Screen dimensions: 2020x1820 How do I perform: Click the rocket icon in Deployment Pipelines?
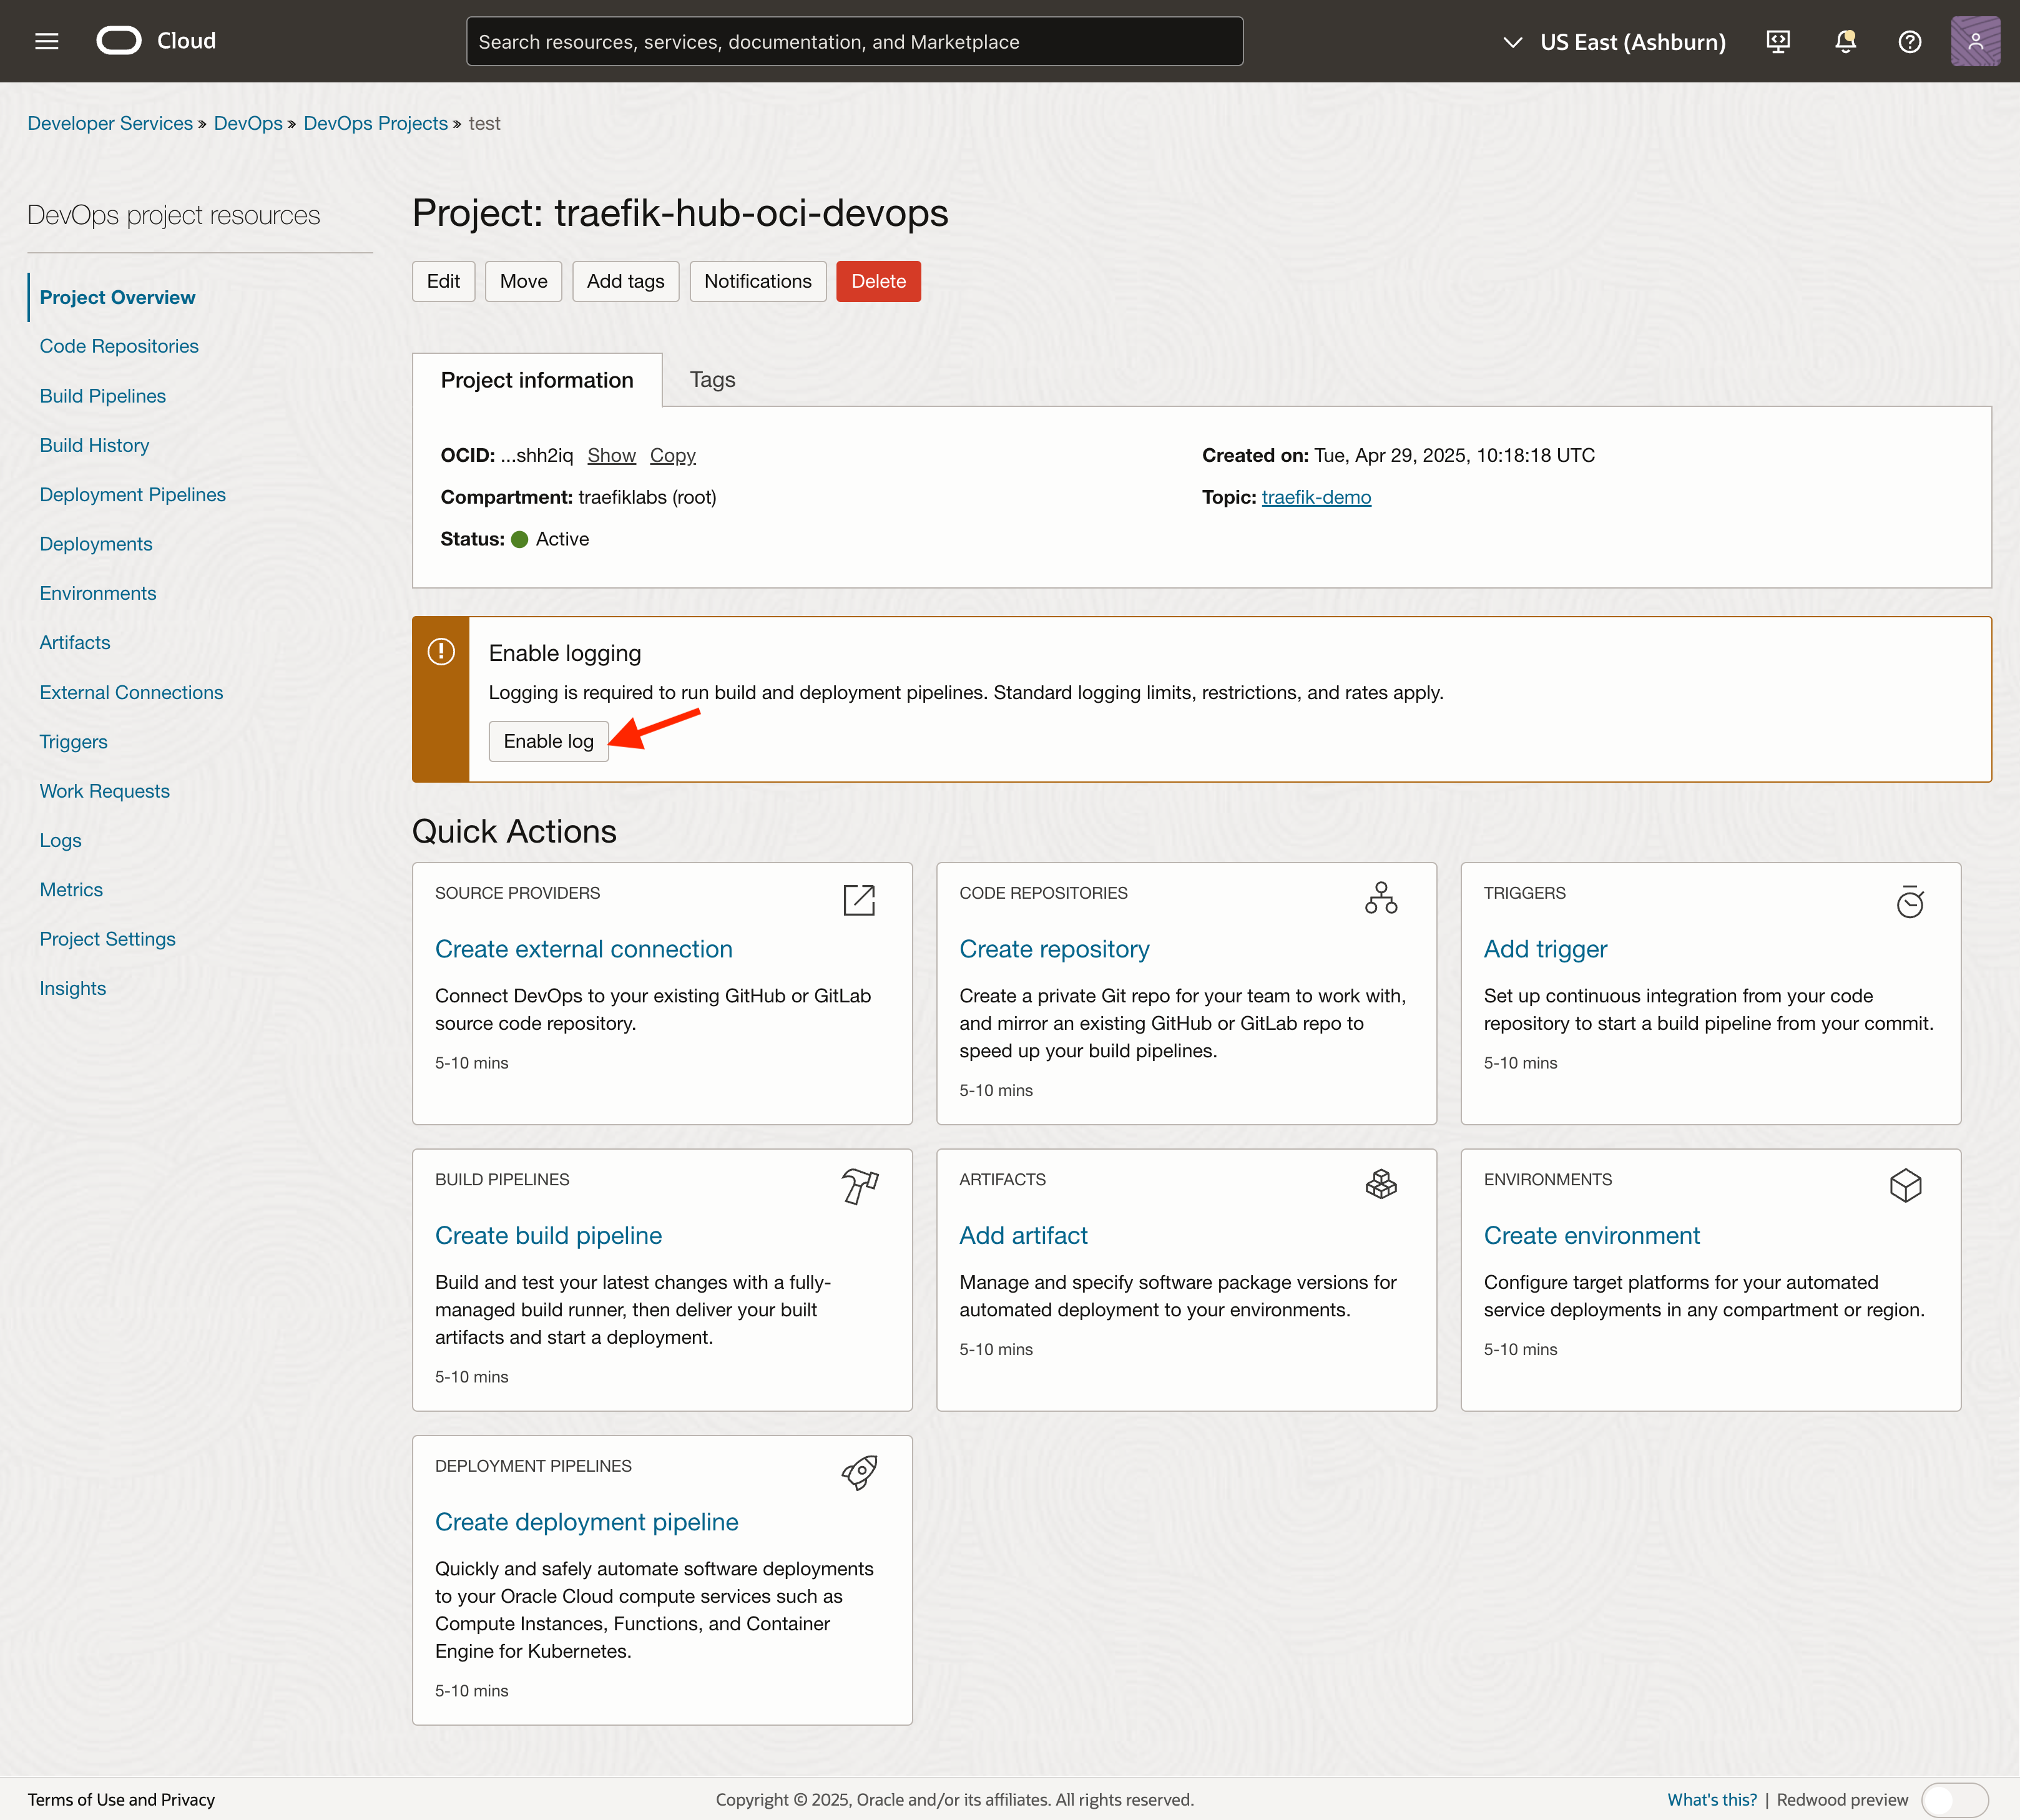pos(859,1472)
